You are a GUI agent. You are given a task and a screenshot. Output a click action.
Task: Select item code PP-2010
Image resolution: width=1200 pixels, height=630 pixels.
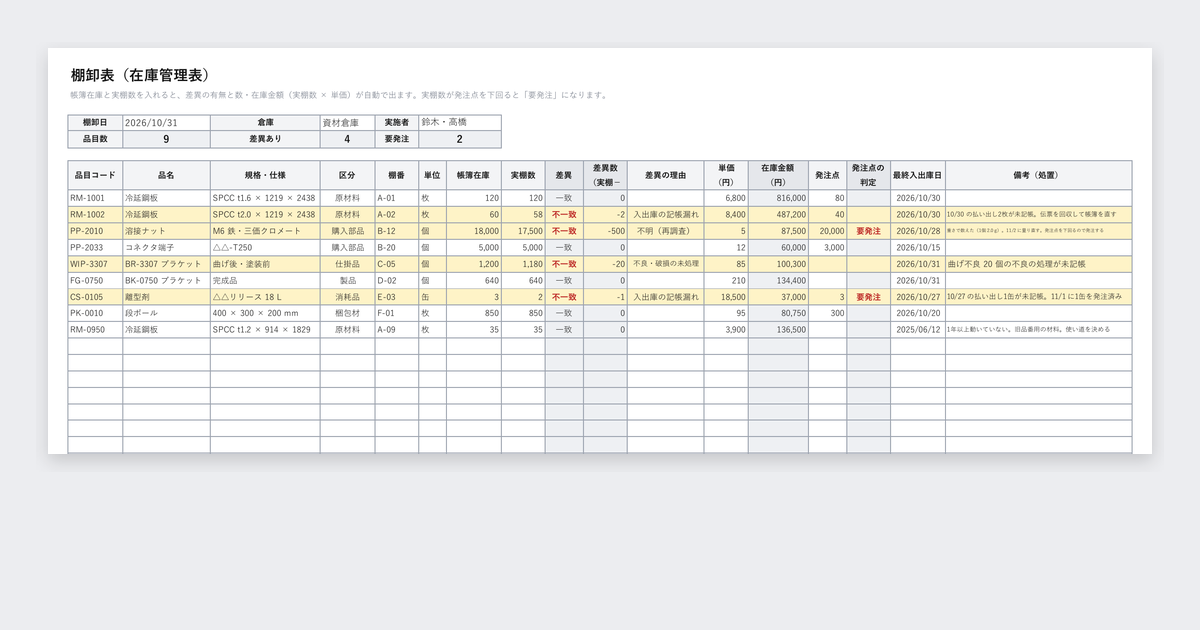(x=95, y=231)
